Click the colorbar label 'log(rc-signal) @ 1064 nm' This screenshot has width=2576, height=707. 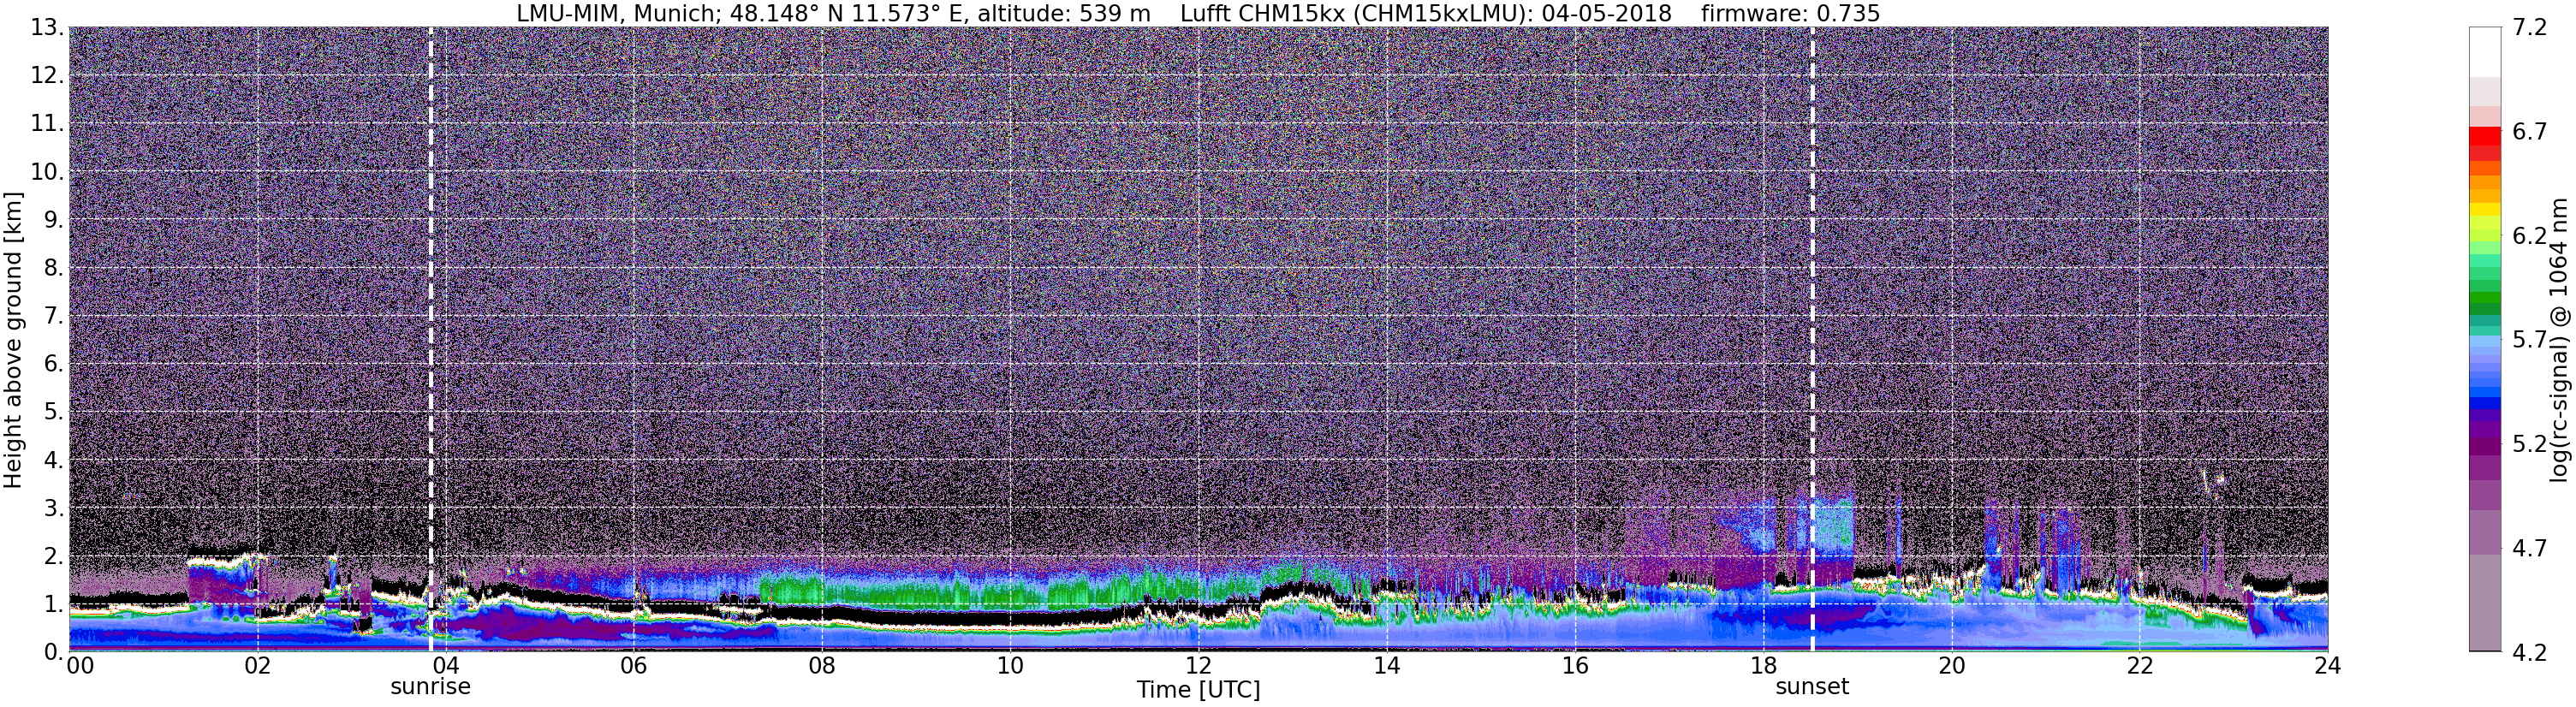click(2558, 339)
